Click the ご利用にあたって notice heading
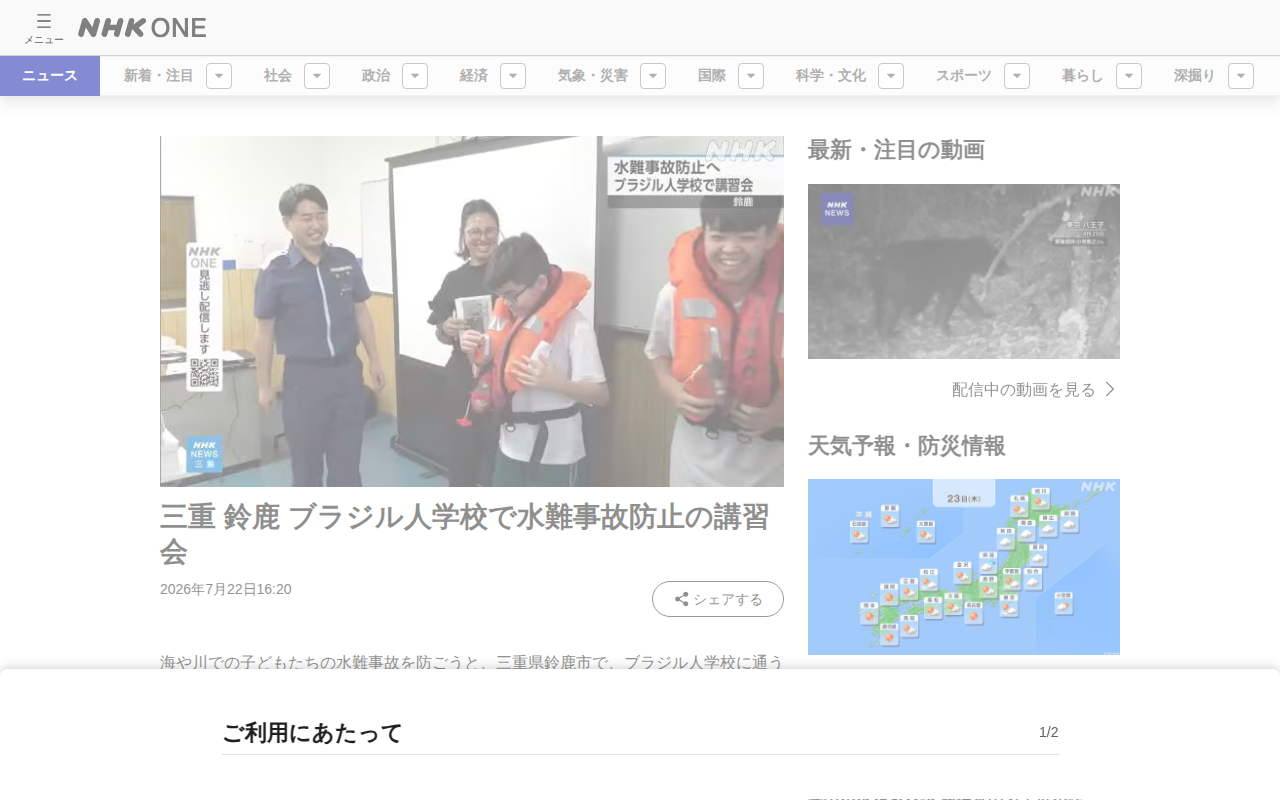This screenshot has height=800, width=1280. tap(312, 733)
